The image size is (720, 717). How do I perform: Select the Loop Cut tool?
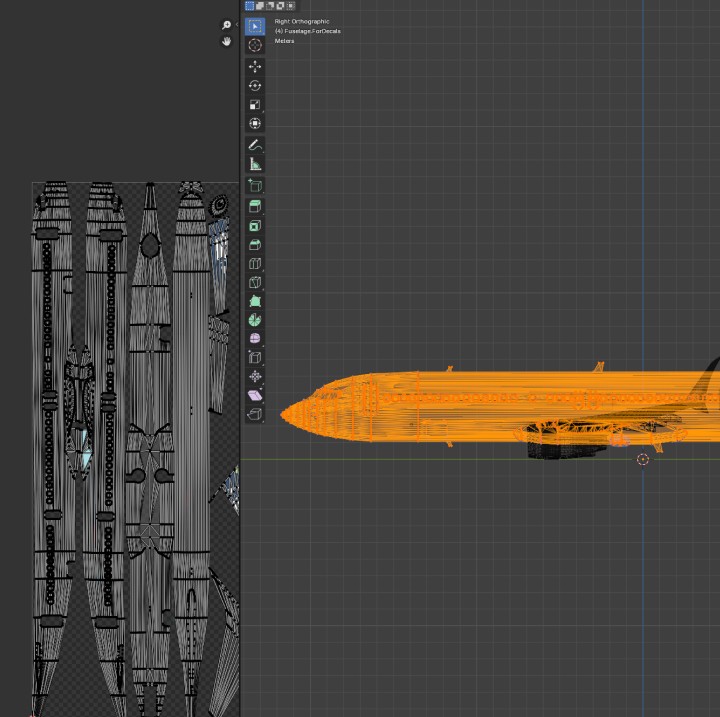point(255,264)
